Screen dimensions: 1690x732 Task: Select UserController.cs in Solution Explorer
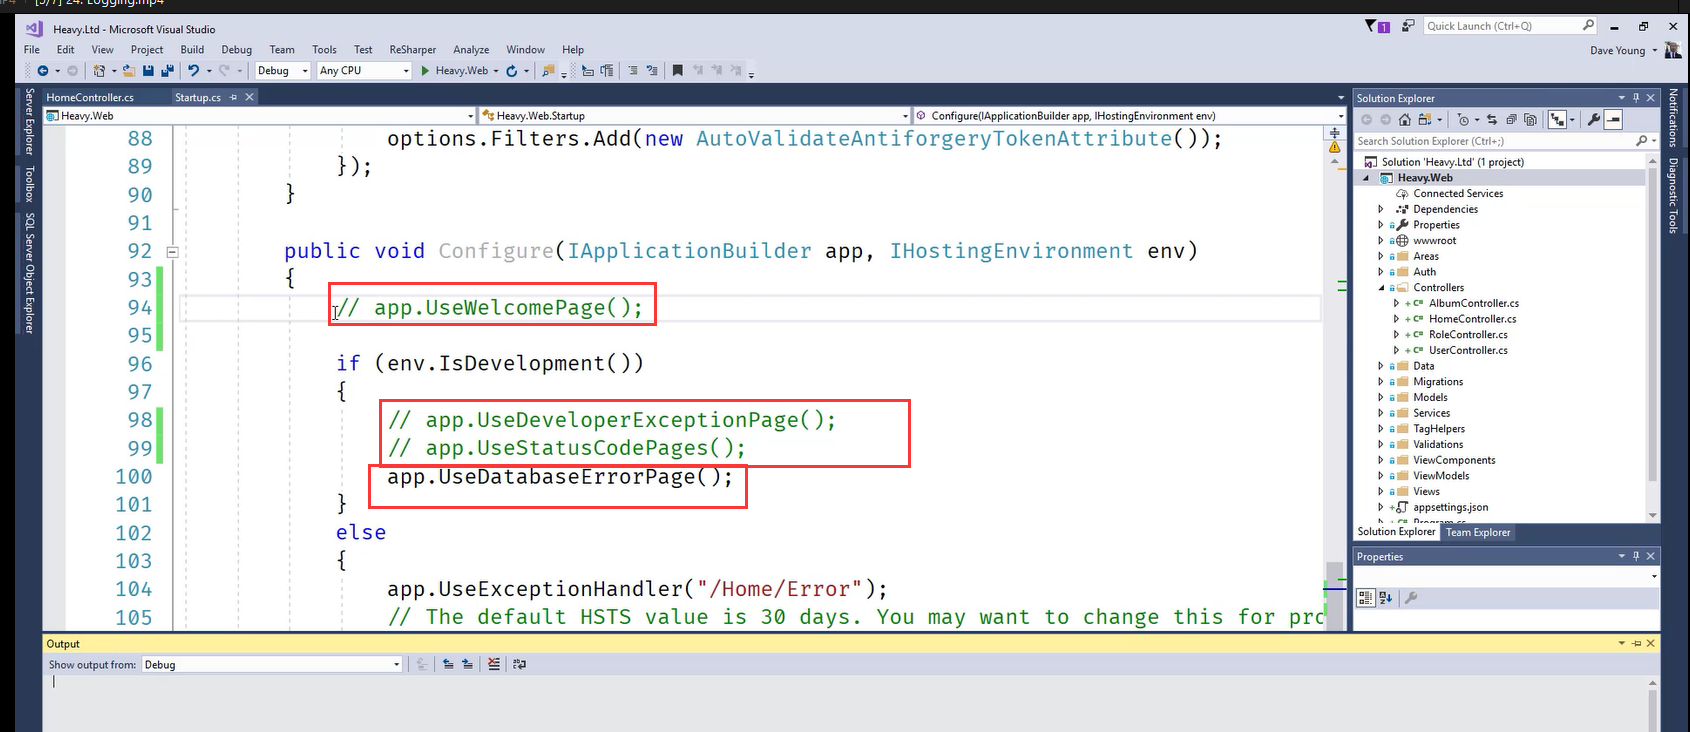[1468, 350]
